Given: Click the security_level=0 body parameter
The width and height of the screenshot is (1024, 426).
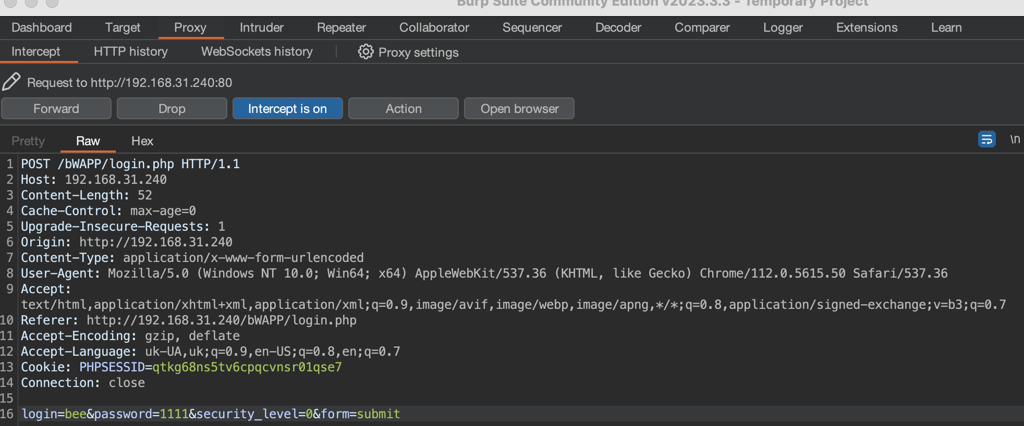Looking at the screenshot, I should (254, 414).
